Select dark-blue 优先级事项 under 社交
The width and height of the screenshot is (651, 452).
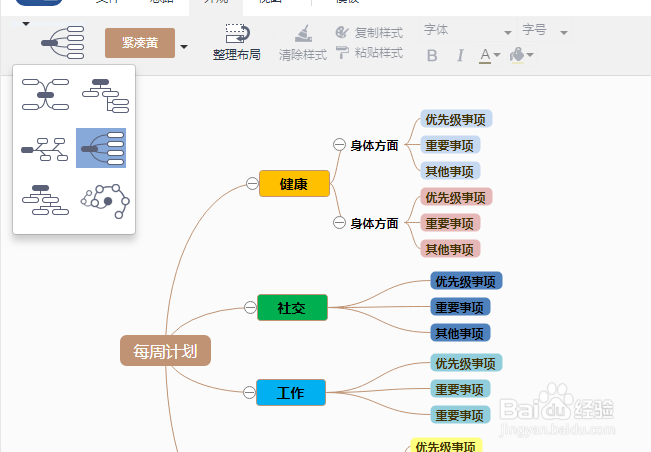point(466,281)
